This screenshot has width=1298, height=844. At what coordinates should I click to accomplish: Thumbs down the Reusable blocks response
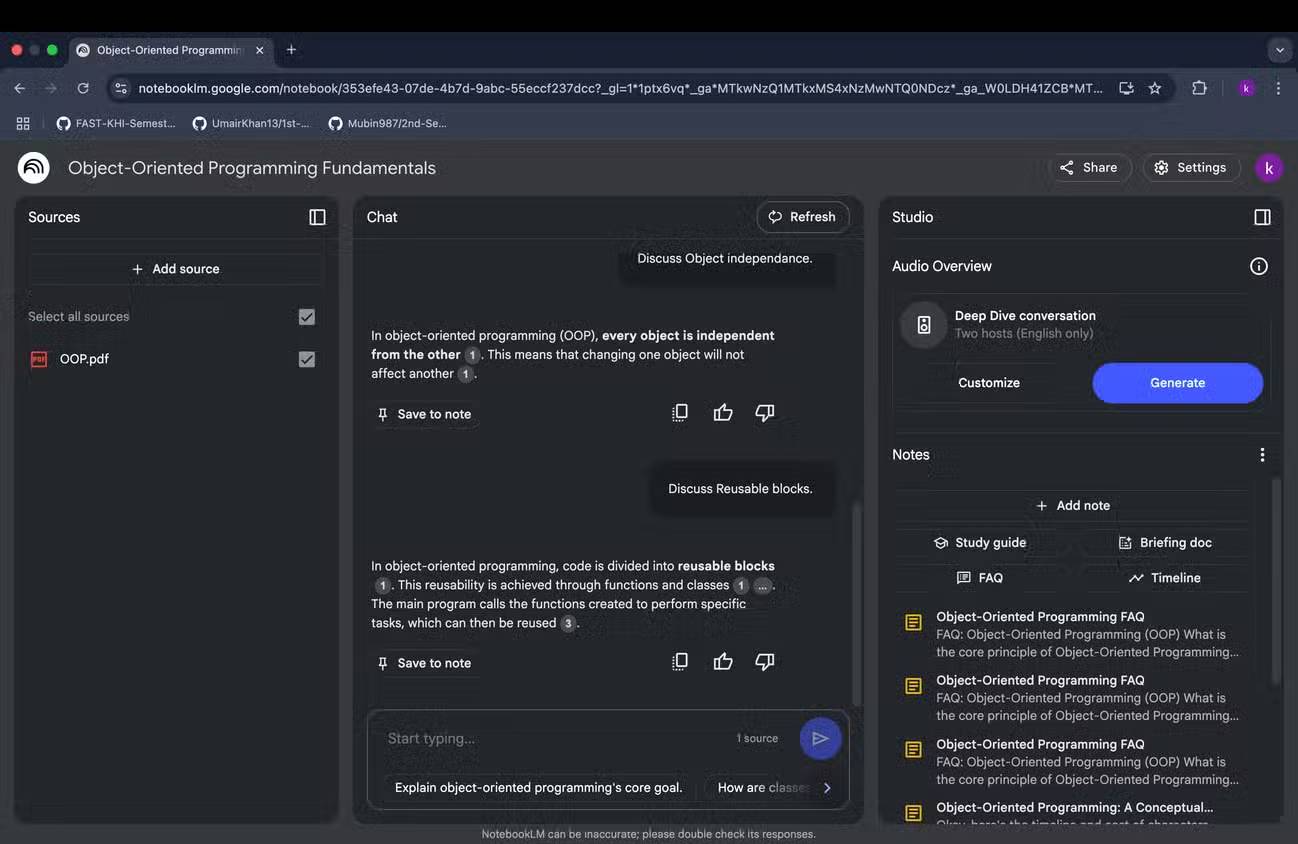[x=765, y=661]
